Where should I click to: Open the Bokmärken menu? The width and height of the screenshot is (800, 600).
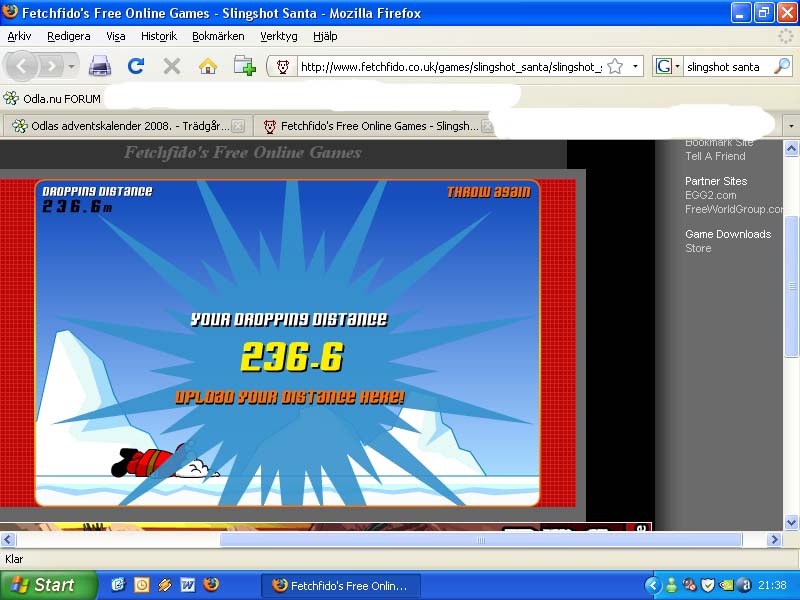[x=218, y=36]
